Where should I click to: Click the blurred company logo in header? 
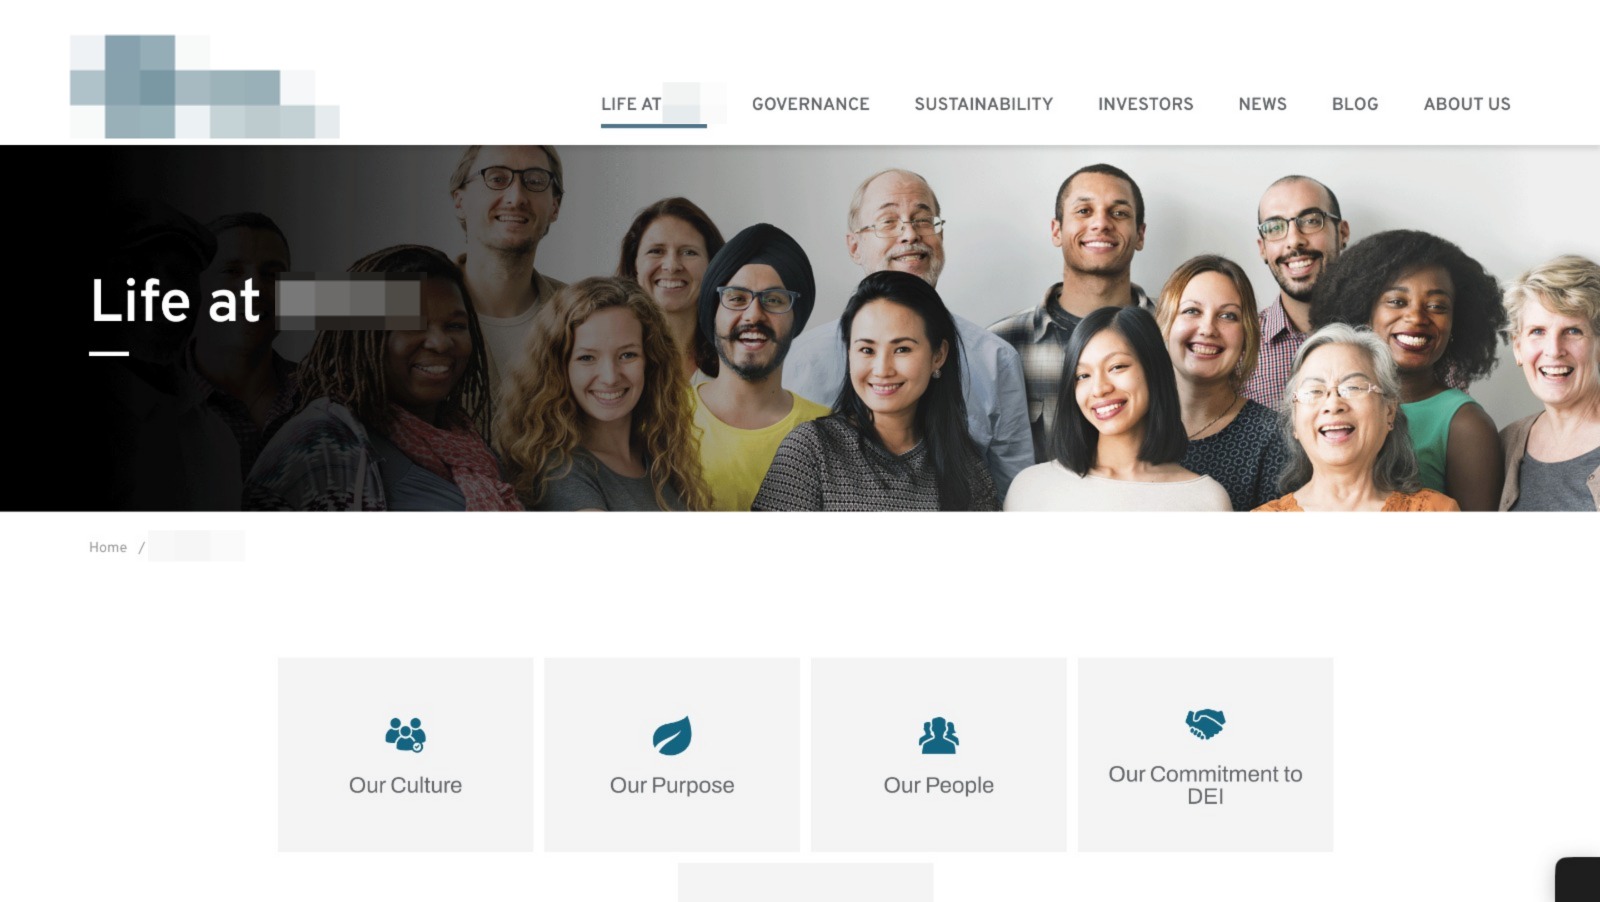205,86
